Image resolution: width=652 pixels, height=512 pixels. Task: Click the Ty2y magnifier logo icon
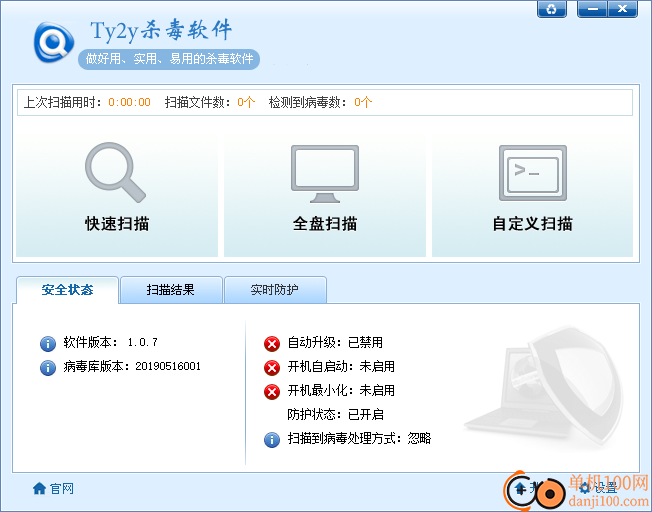[x=54, y=42]
